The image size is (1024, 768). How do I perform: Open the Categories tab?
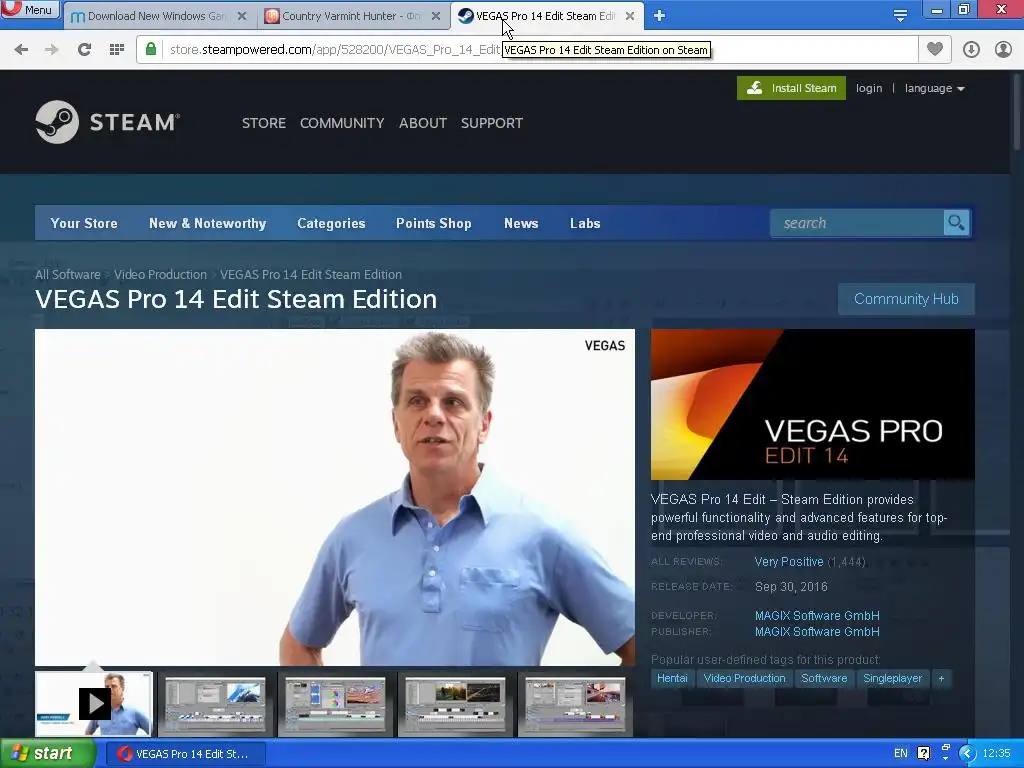[x=331, y=223]
